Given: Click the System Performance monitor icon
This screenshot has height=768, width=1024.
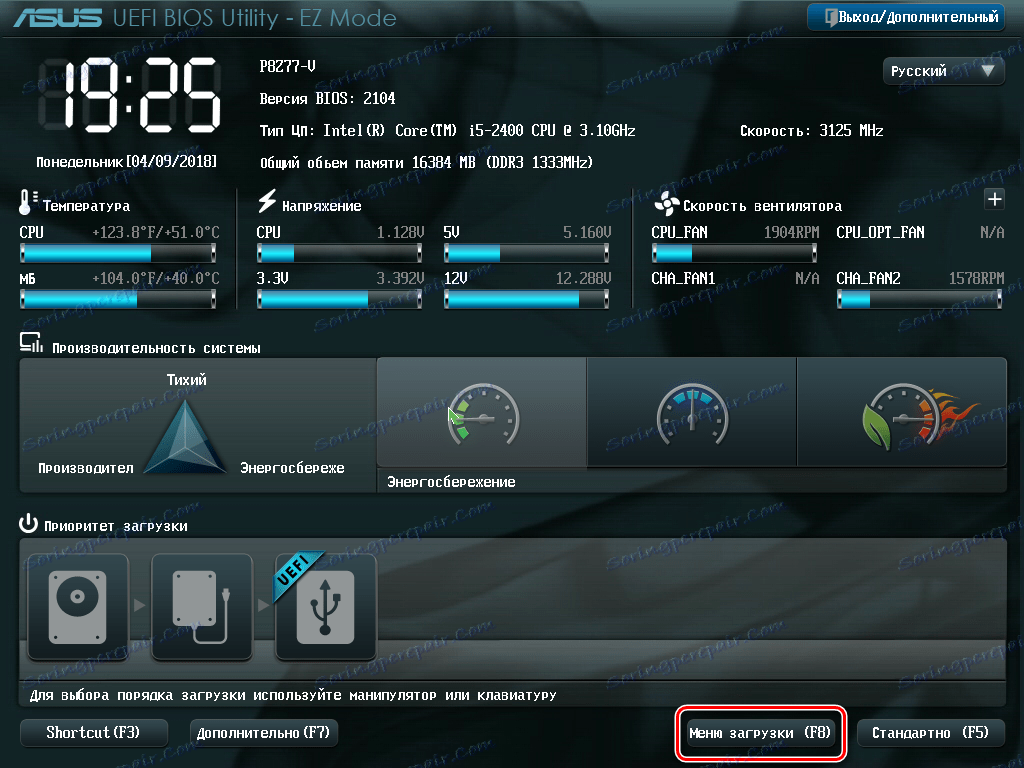Looking at the screenshot, I should tap(31, 343).
